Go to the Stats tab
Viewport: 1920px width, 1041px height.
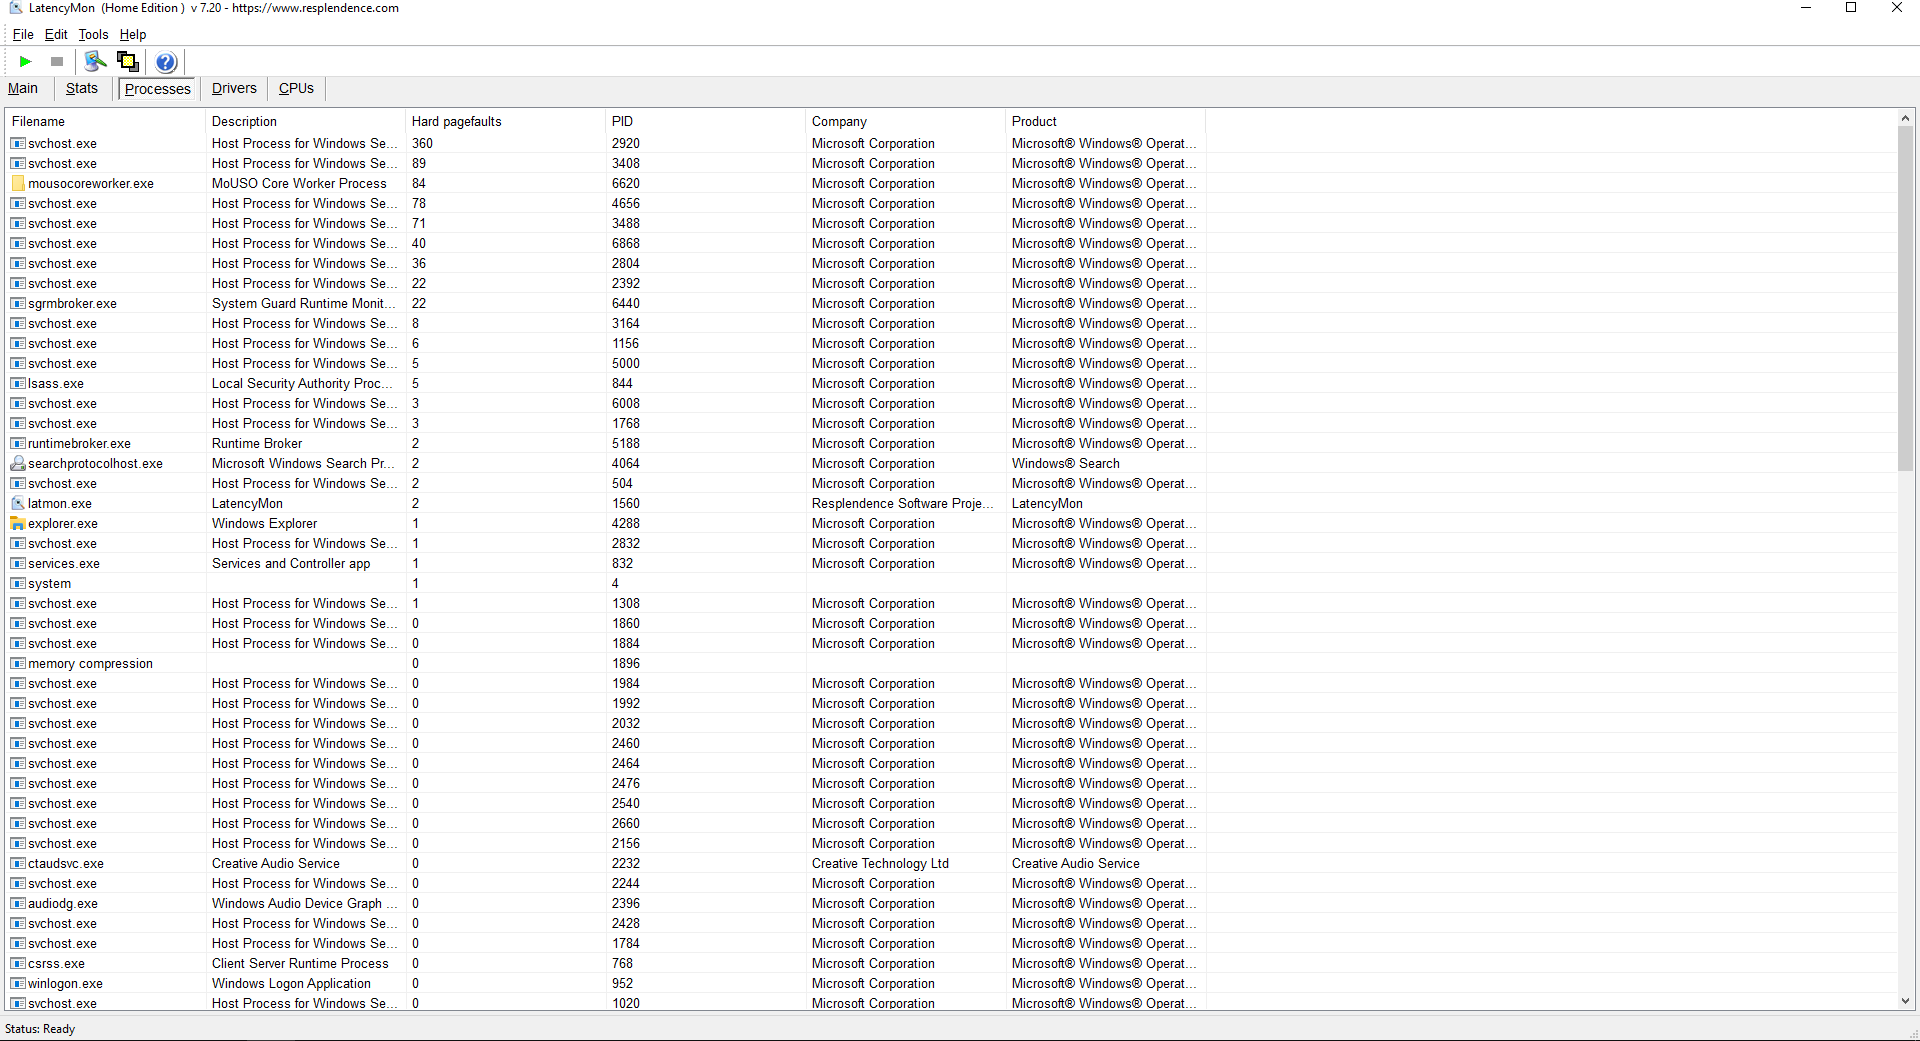coord(82,88)
